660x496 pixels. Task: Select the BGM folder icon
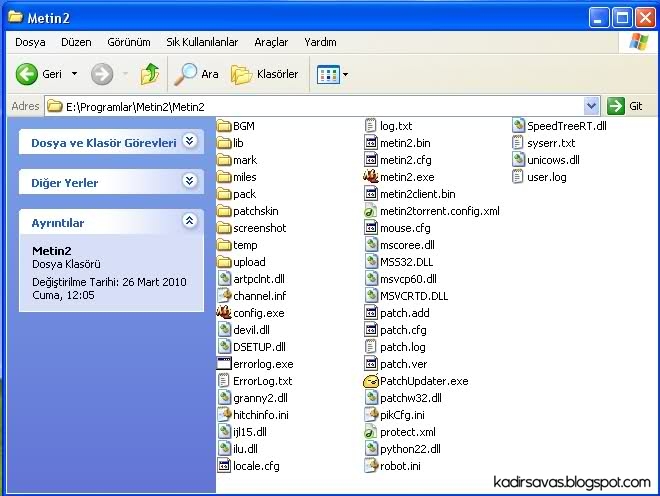click(224, 126)
